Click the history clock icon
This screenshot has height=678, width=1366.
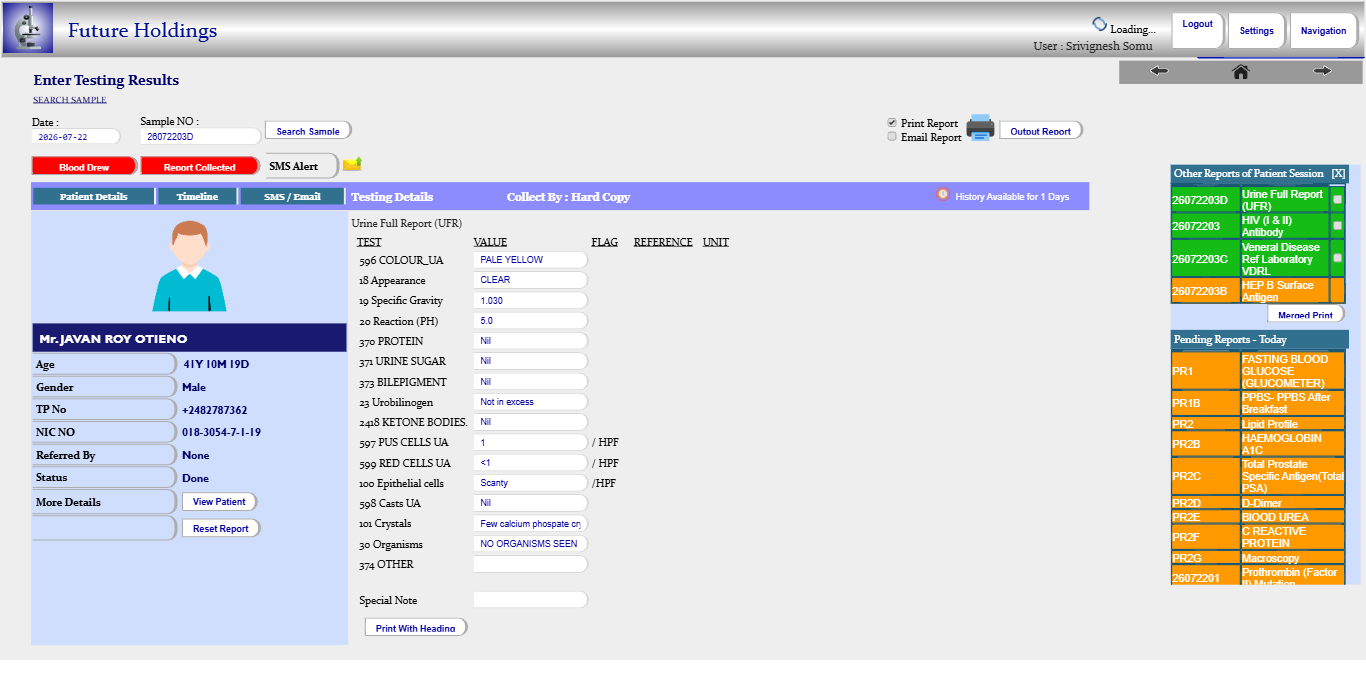[x=942, y=195]
